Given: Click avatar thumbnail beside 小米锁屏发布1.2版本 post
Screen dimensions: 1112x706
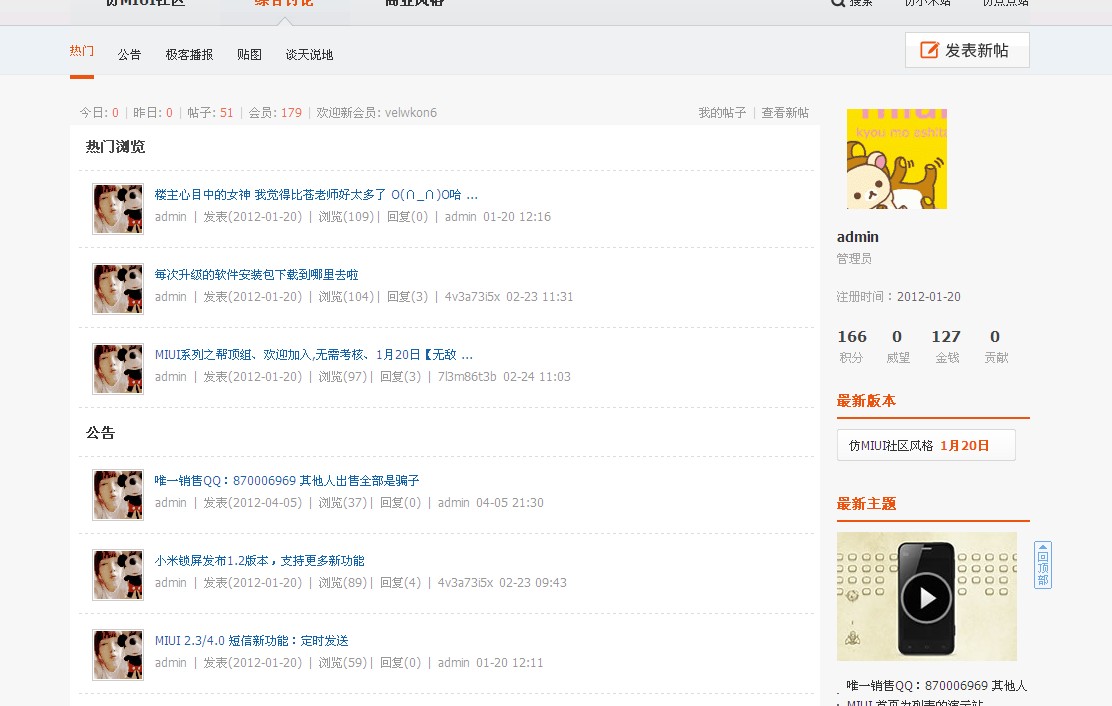Looking at the screenshot, I should pyautogui.click(x=118, y=576).
